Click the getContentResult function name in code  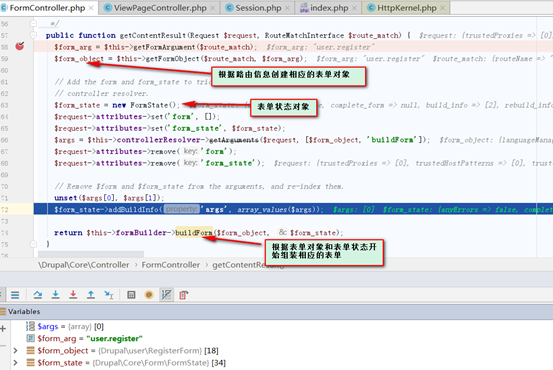click(153, 35)
